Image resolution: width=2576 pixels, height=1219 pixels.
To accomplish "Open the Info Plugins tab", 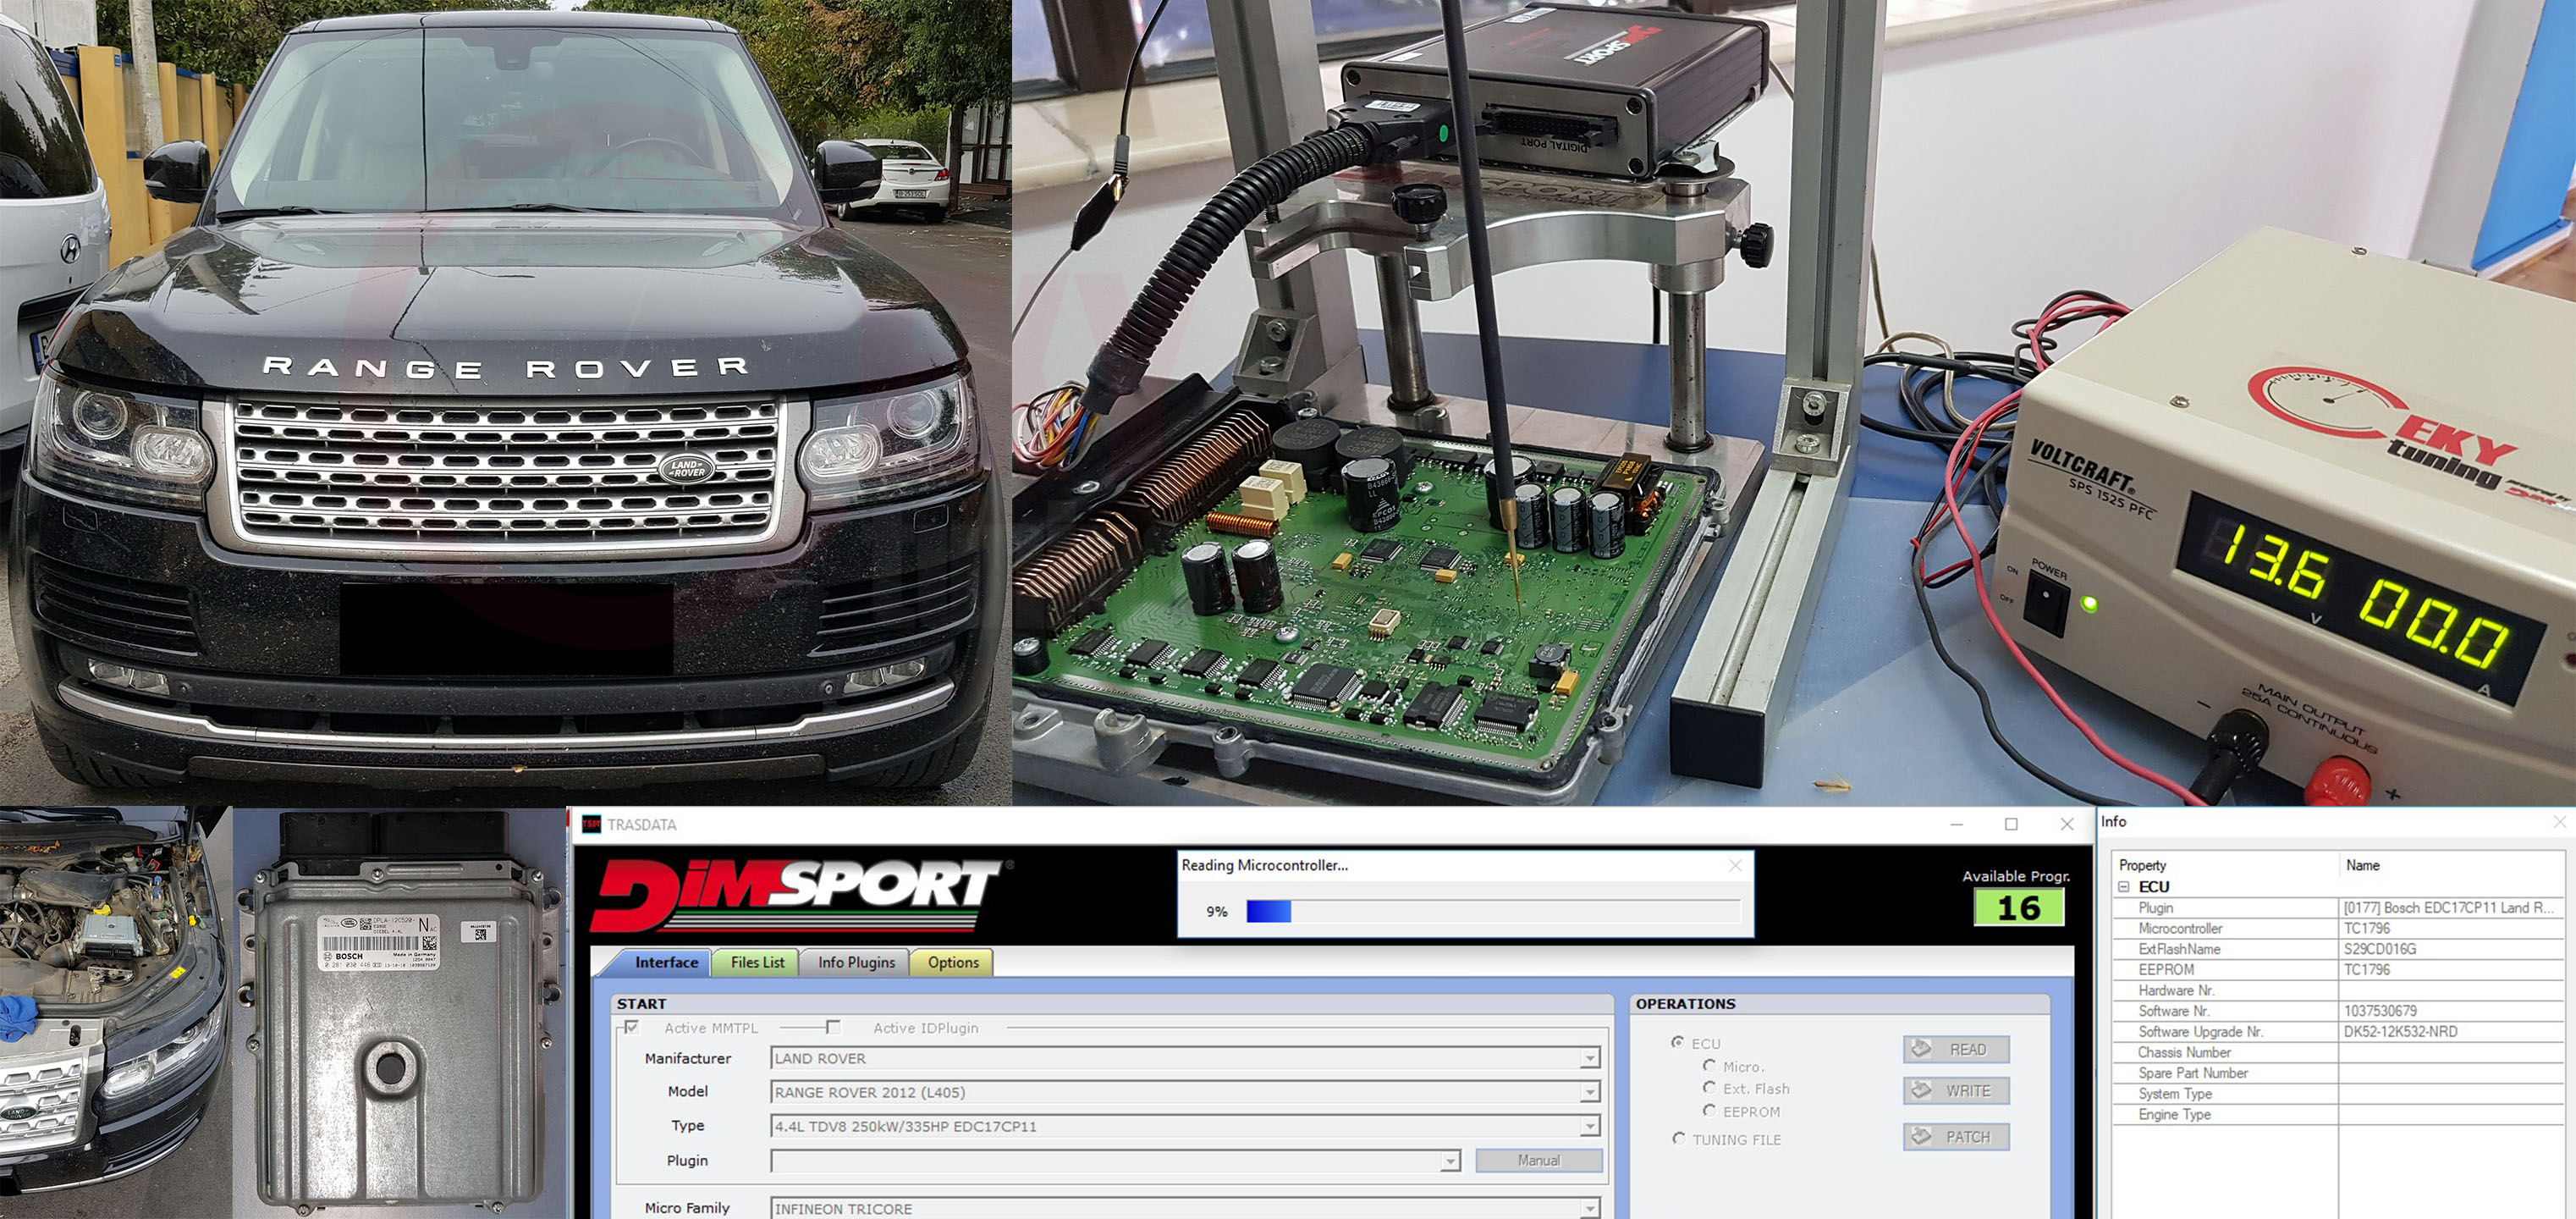I will point(856,962).
